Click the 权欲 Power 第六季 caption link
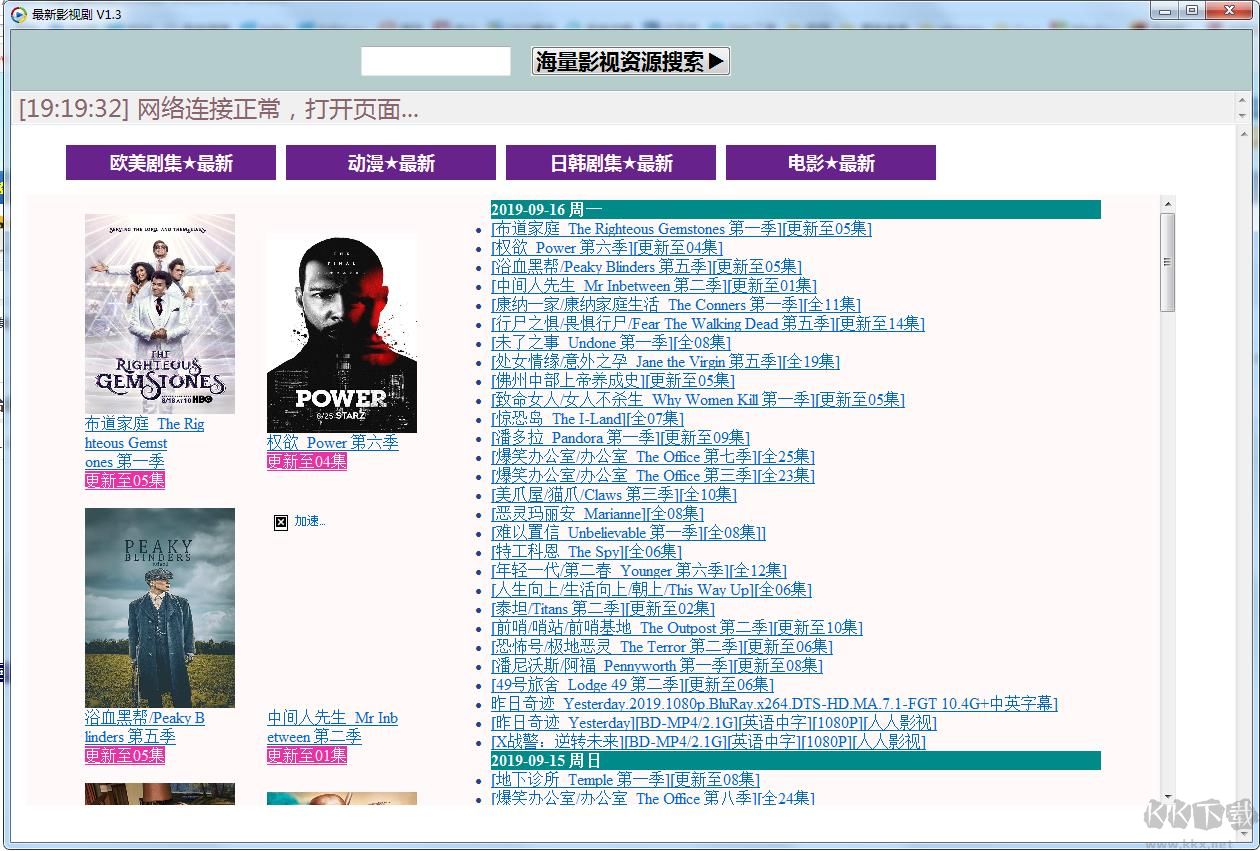 coord(332,442)
